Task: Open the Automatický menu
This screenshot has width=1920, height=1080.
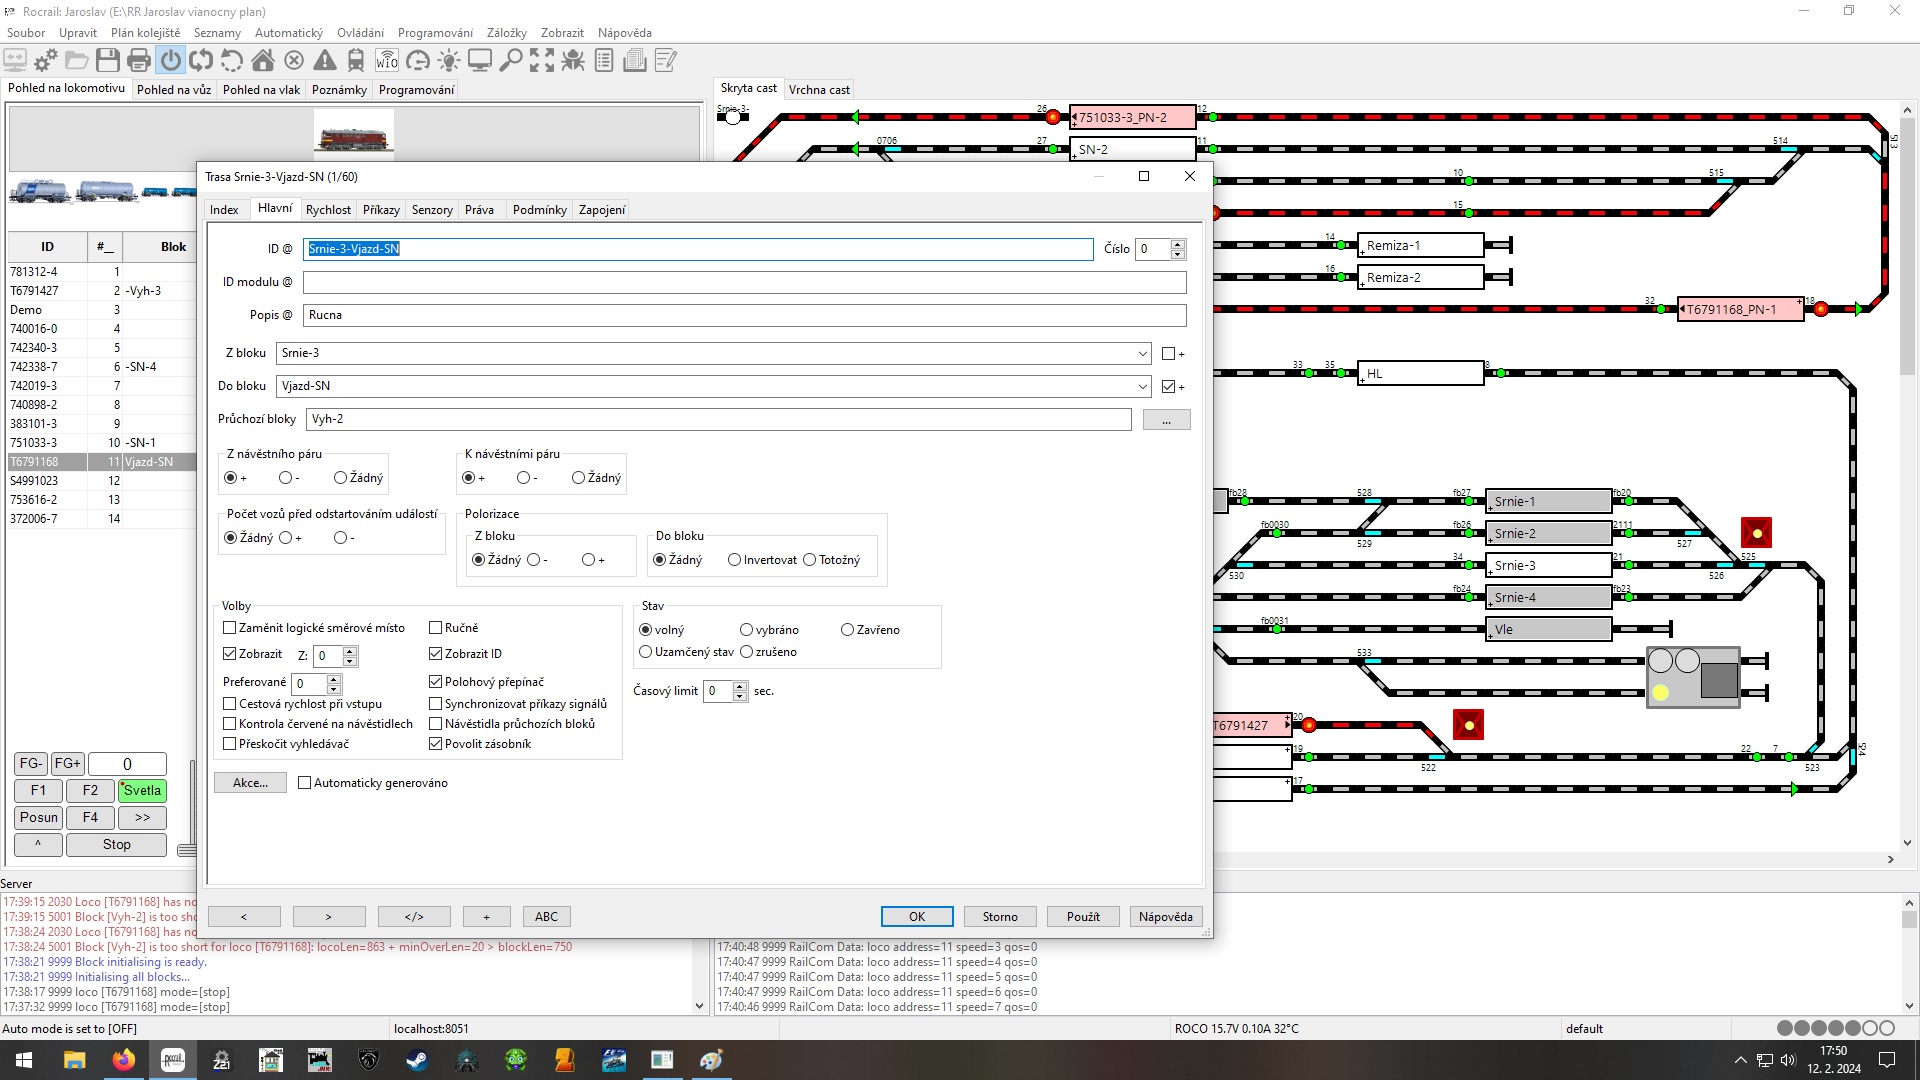Action: 289,33
